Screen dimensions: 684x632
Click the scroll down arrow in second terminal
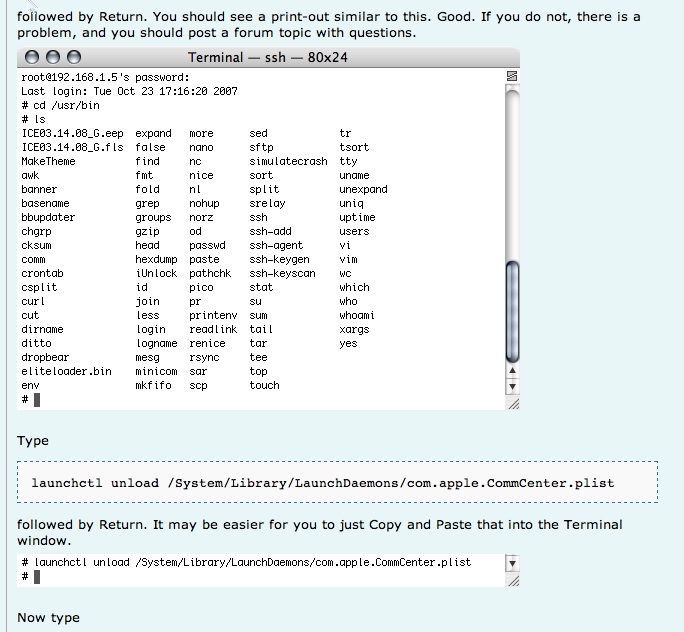click(512, 564)
